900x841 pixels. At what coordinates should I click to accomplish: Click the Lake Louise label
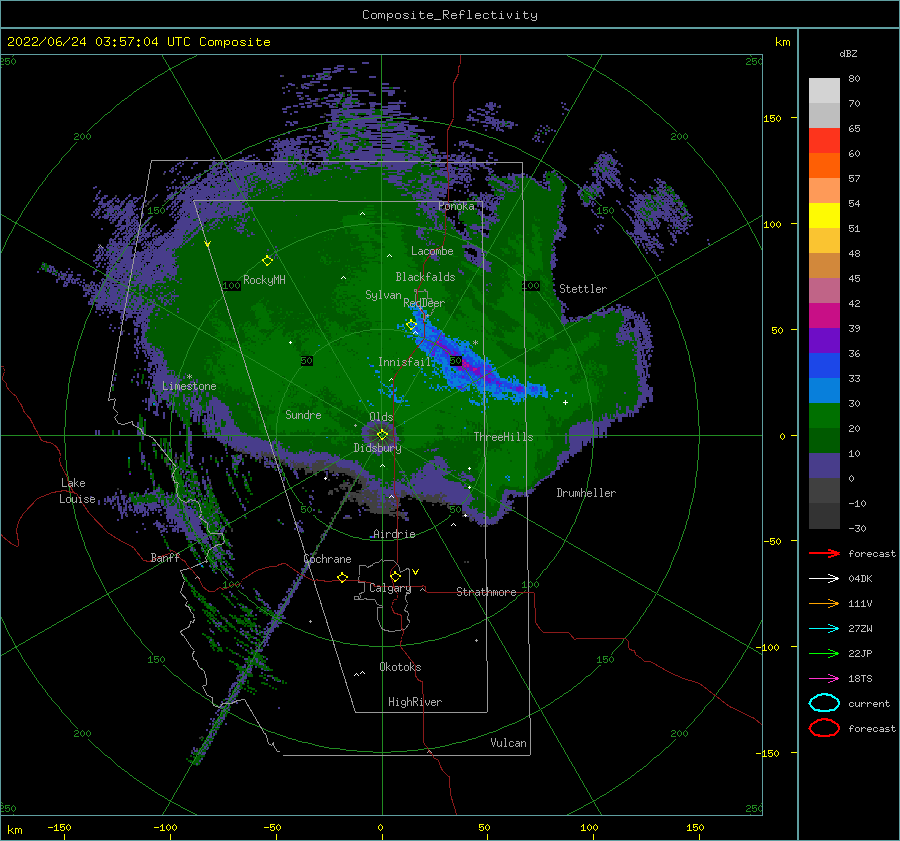[x=77, y=491]
